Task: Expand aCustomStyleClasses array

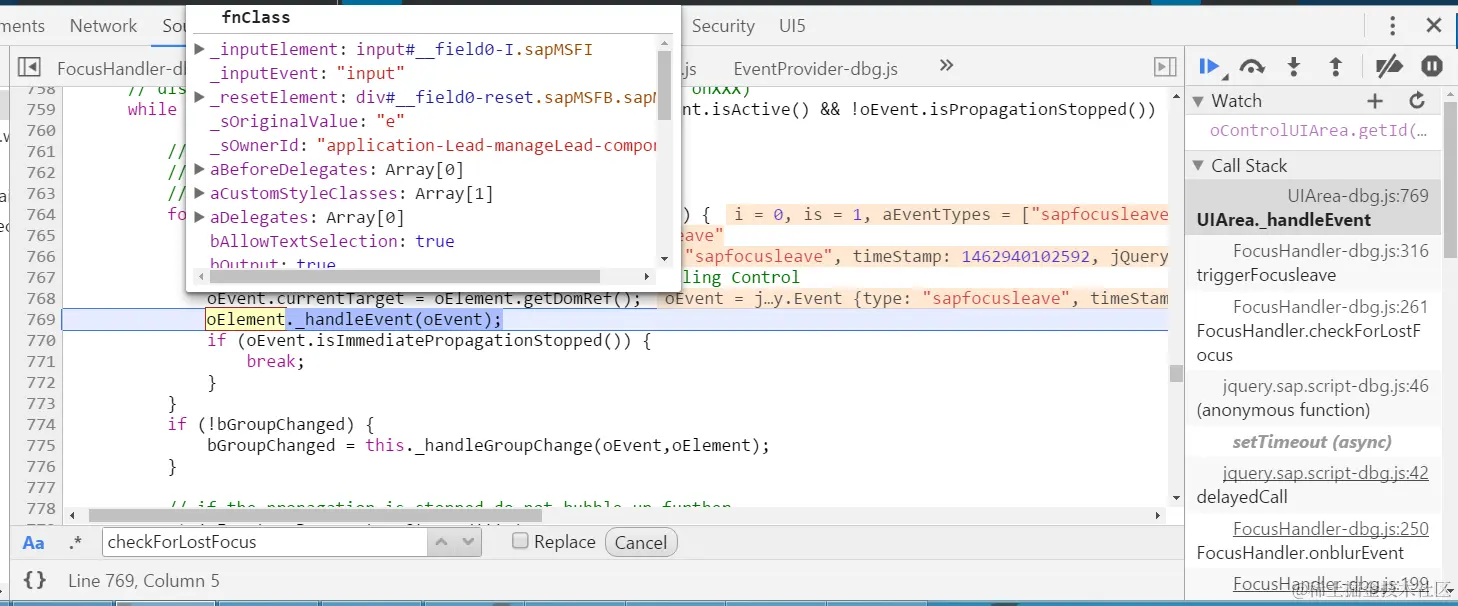Action: point(199,193)
